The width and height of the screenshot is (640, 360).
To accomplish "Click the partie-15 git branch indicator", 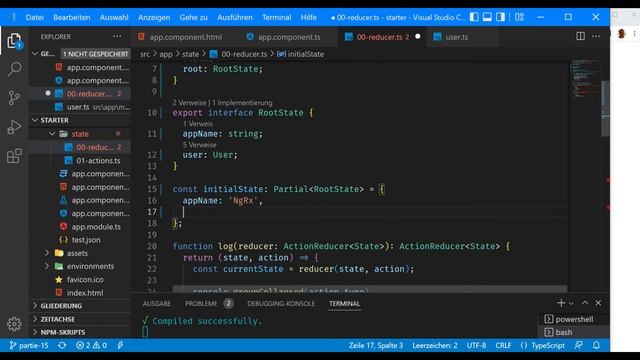I will pyautogui.click(x=29, y=345).
